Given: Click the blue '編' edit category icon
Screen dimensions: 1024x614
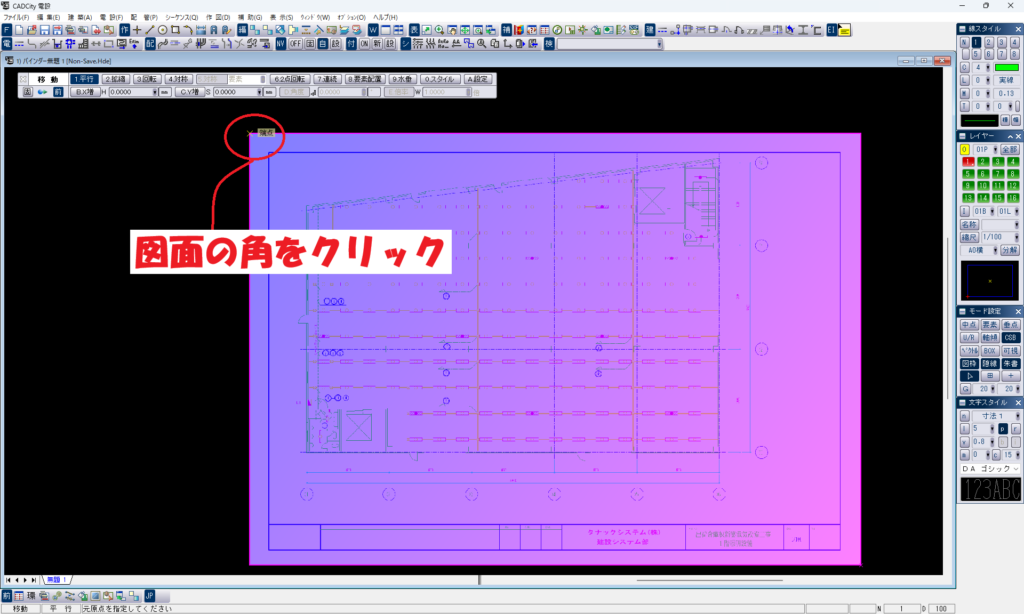Looking at the screenshot, I should (242, 30).
